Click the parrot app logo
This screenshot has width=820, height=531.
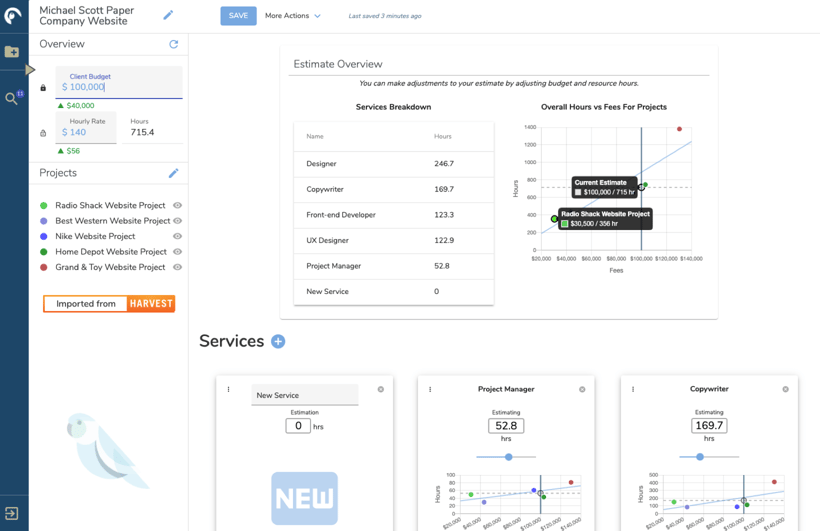tap(13, 16)
